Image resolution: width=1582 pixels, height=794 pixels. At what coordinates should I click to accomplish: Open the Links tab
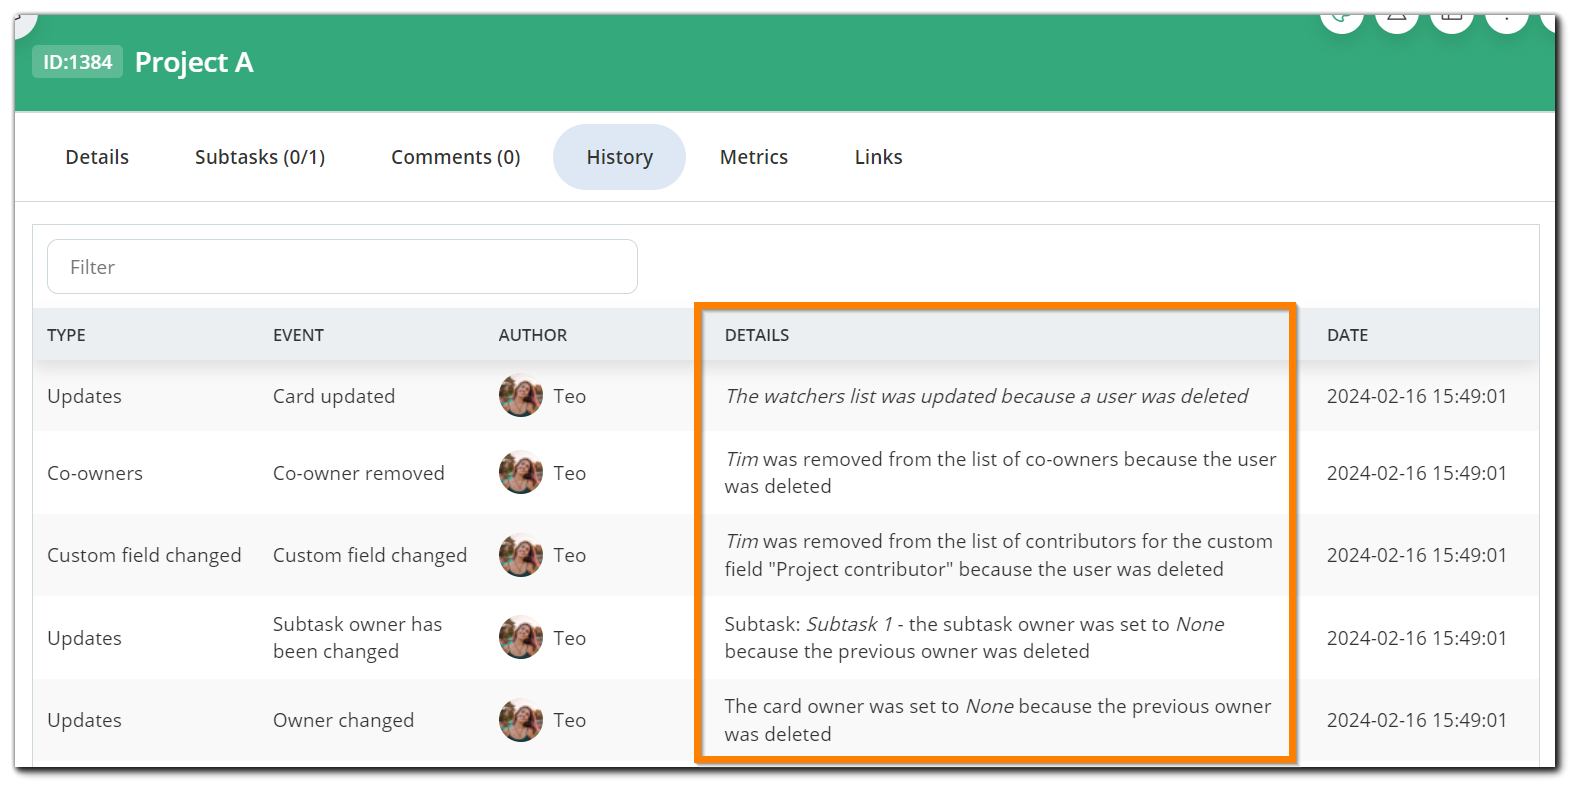[878, 157]
